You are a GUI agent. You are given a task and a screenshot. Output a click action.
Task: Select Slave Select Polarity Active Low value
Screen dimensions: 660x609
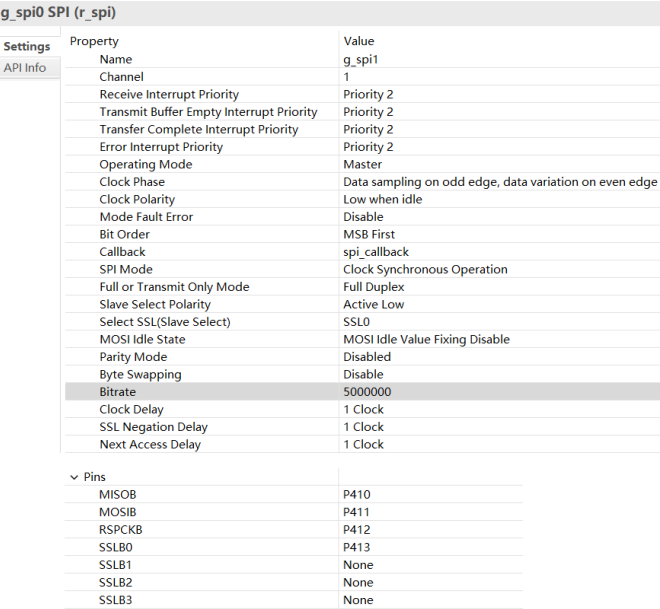374,304
